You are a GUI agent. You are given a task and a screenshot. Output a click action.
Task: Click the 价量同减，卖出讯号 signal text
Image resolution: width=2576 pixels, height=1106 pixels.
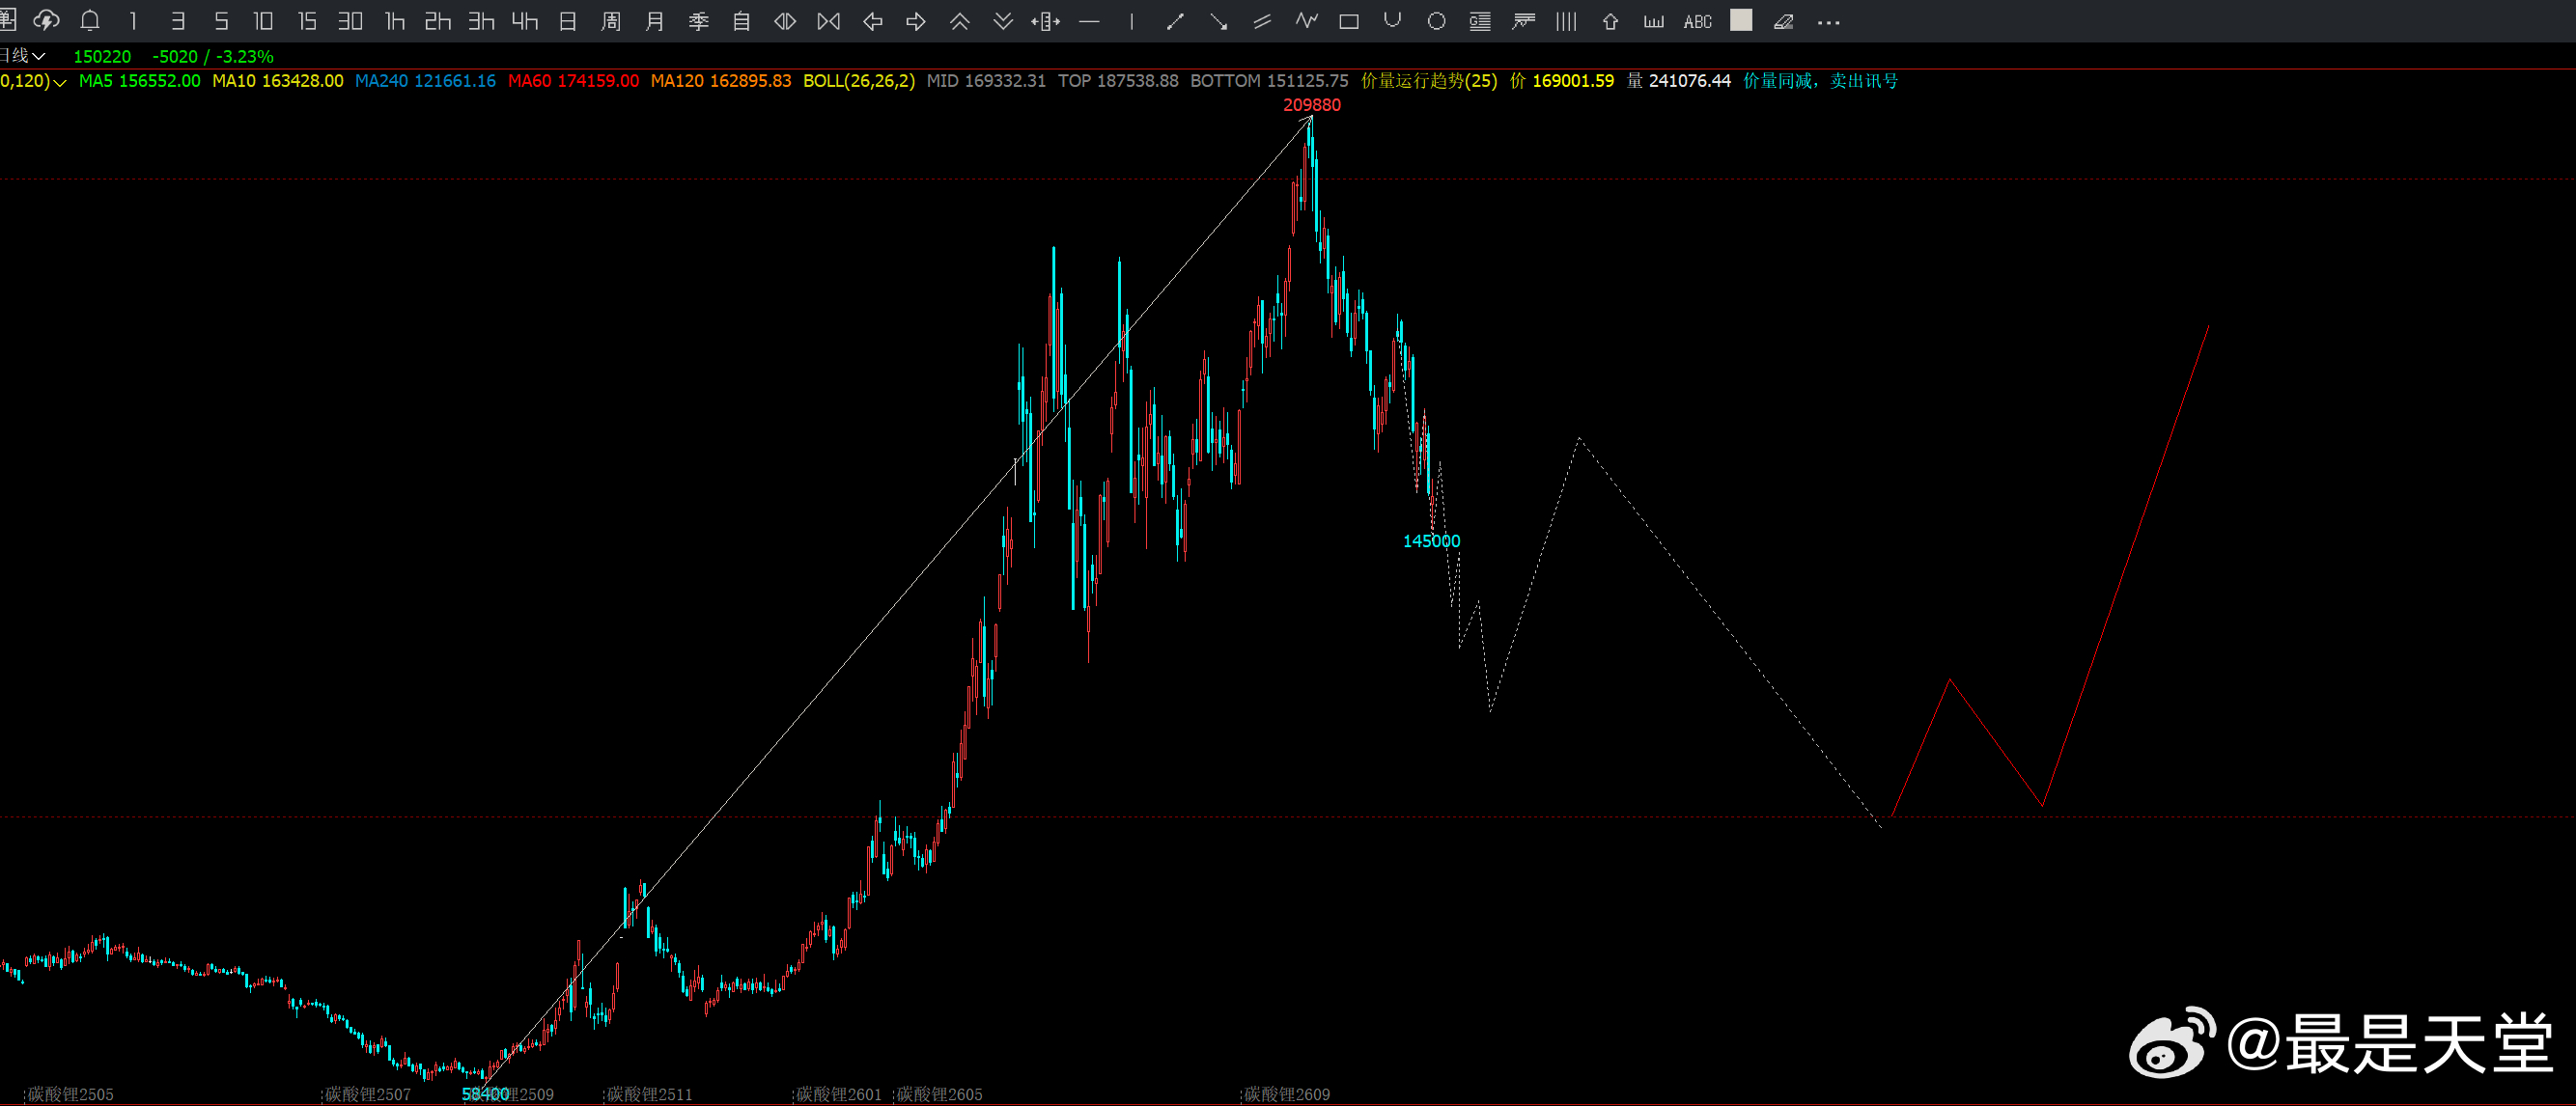[x=1820, y=81]
